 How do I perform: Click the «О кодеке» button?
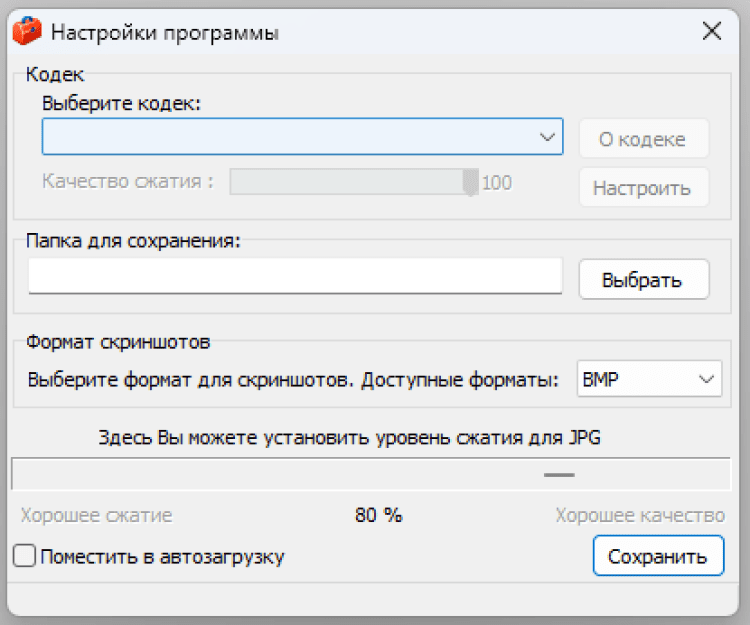pos(644,139)
